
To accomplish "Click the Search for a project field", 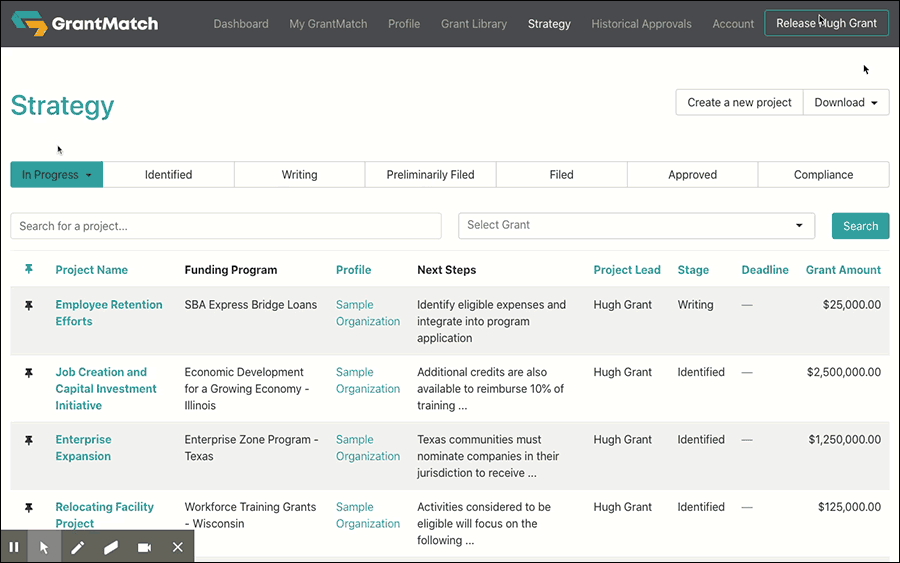I will pyautogui.click(x=225, y=226).
